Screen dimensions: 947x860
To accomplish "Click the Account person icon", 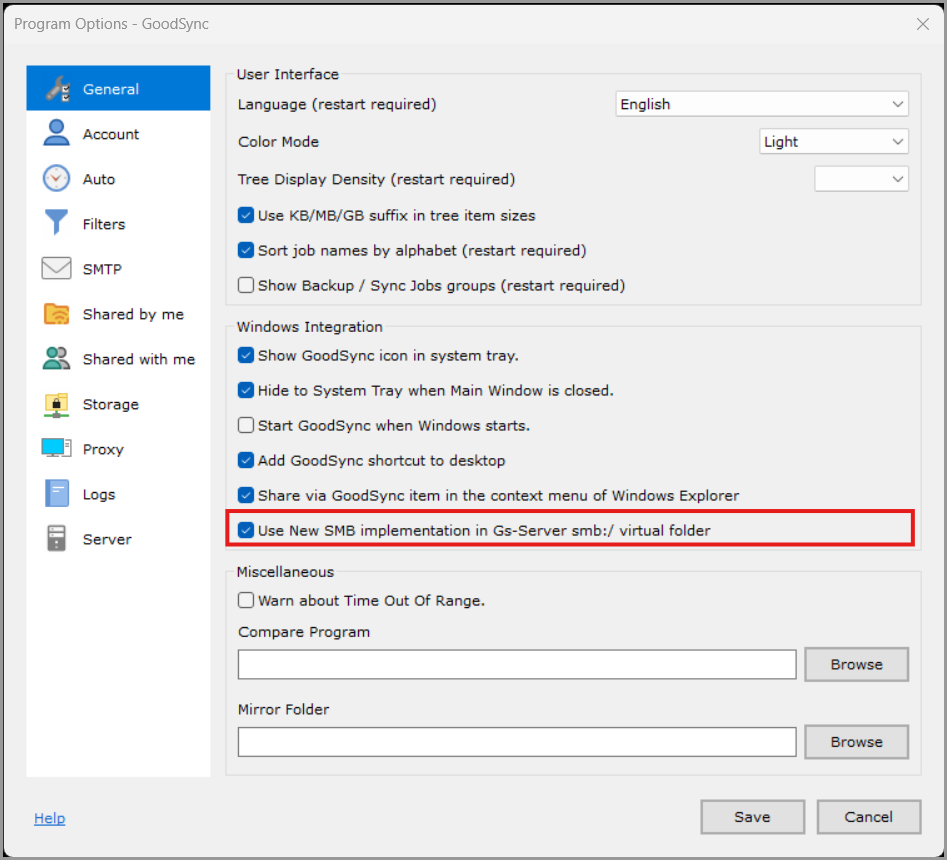I will click(56, 133).
